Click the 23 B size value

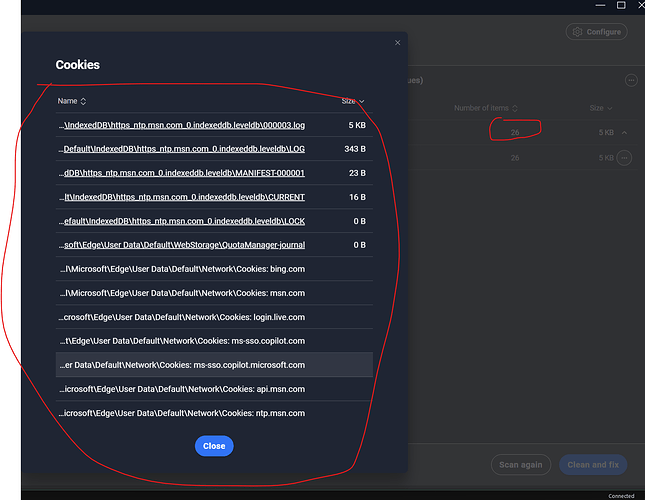pos(357,173)
